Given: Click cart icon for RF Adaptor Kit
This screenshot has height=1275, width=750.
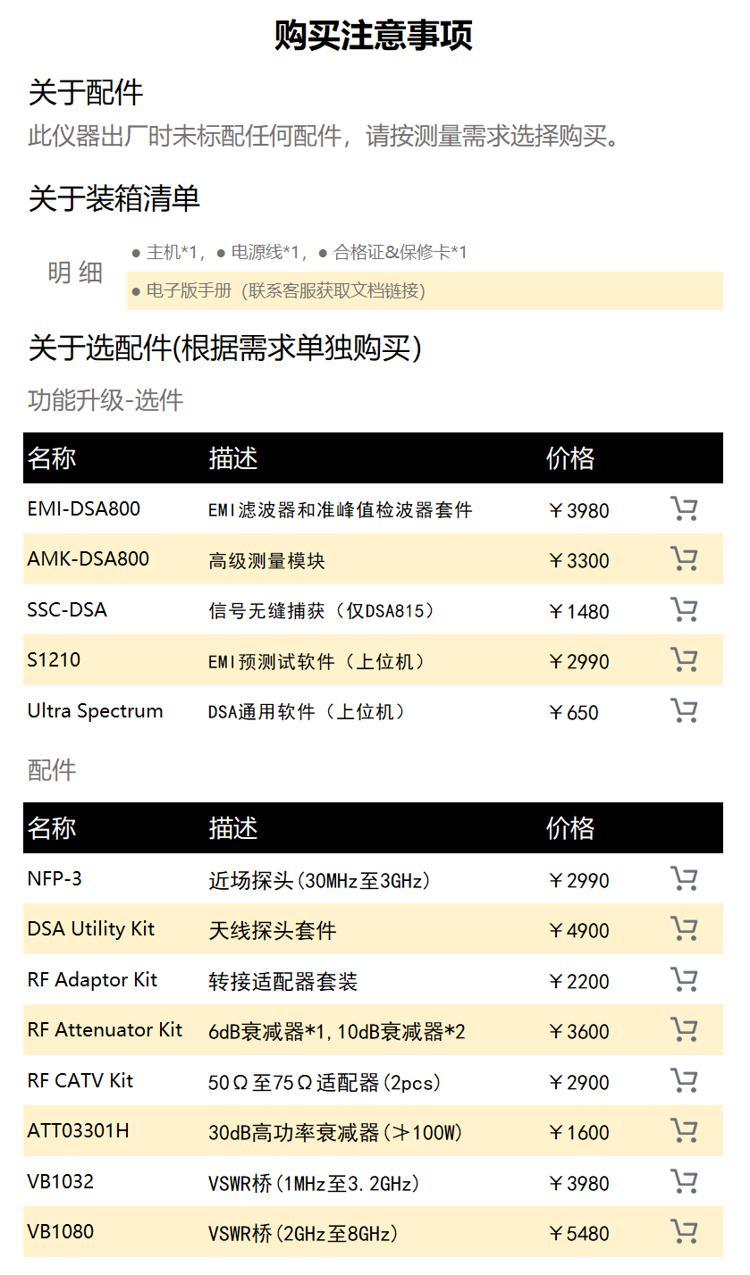Looking at the screenshot, I should [x=684, y=980].
